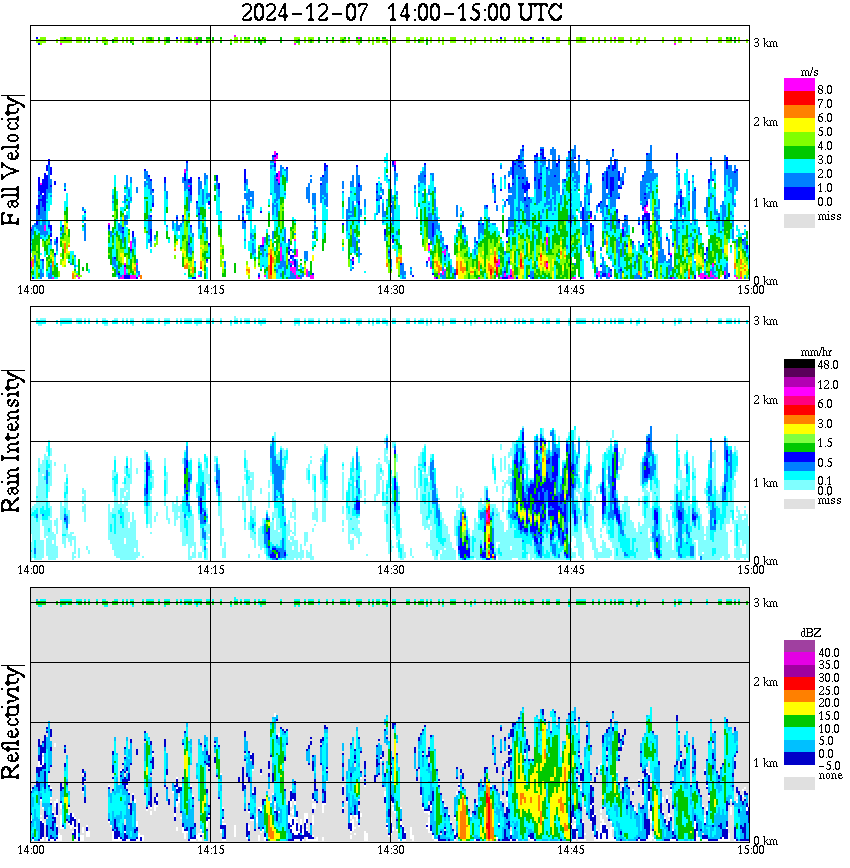
Task: Pick the light green 4.0 swatch in velocity legend
Action: pos(799,139)
